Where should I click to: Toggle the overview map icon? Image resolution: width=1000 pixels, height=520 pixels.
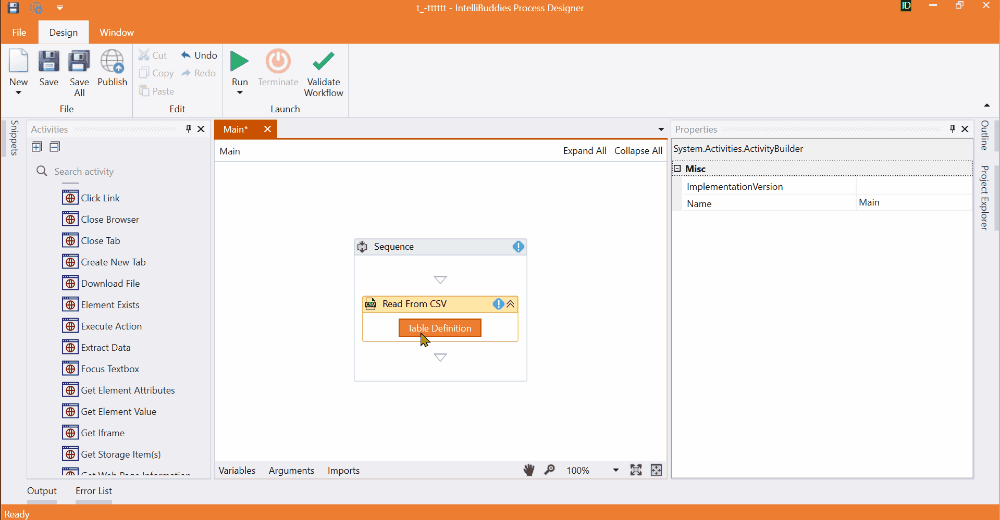pos(656,470)
